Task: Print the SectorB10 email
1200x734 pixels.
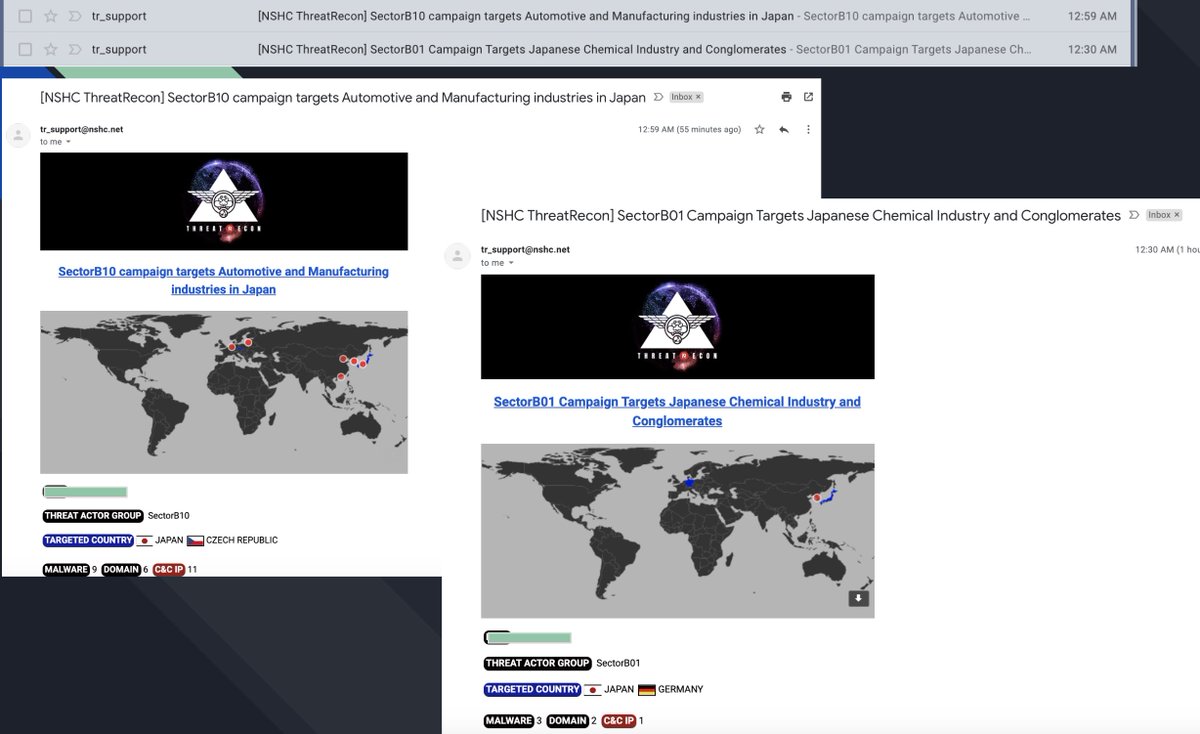Action: tap(786, 97)
